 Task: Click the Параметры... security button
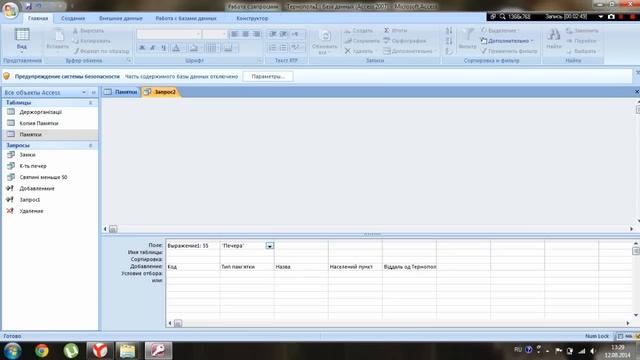point(268,76)
